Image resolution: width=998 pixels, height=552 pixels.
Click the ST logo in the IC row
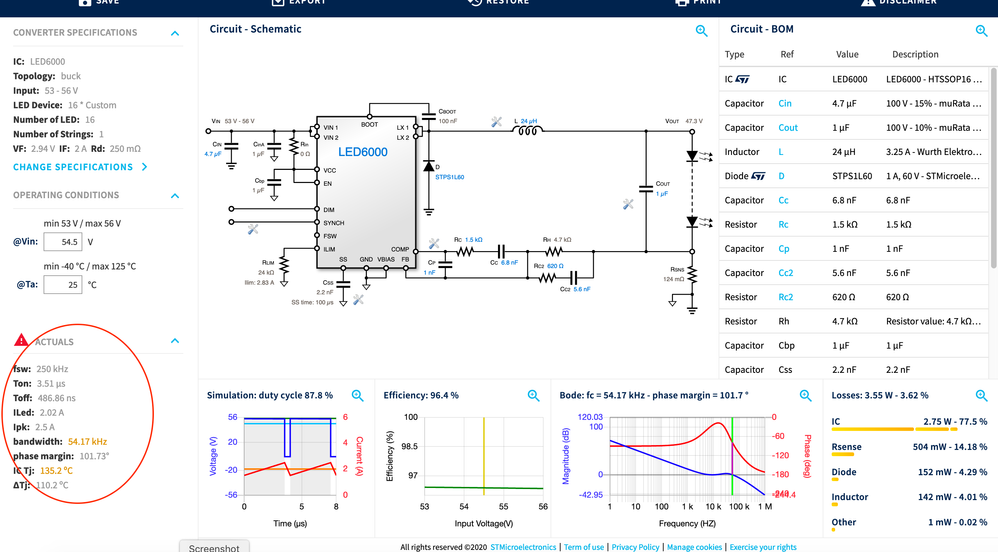(x=743, y=79)
